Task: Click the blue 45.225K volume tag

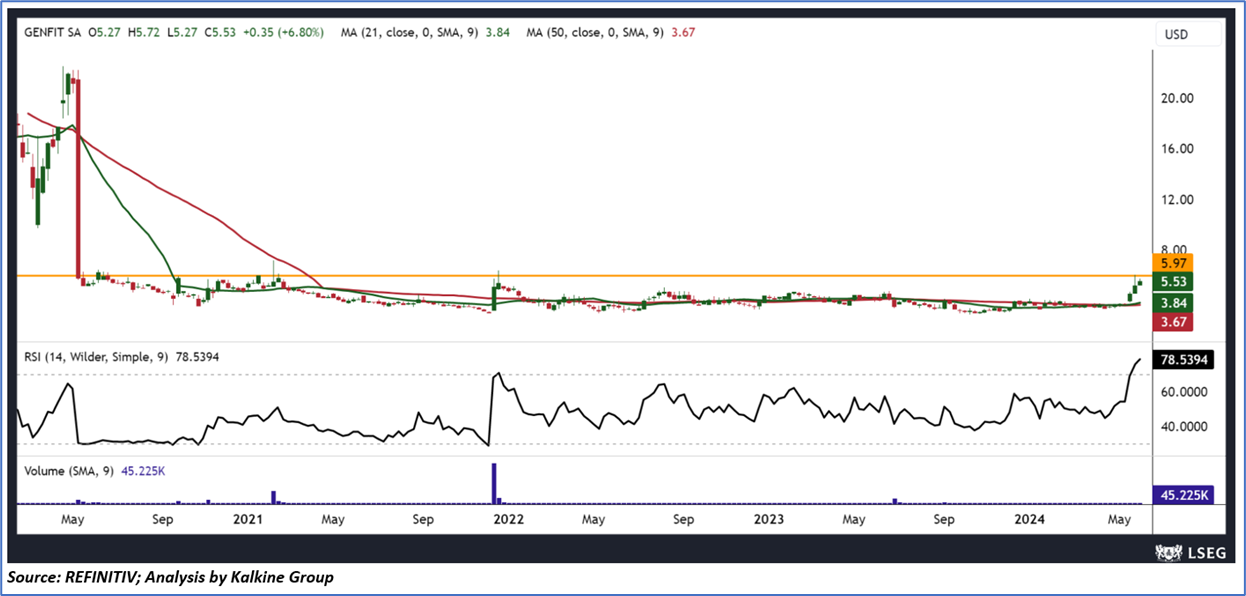Action: point(1183,494)
